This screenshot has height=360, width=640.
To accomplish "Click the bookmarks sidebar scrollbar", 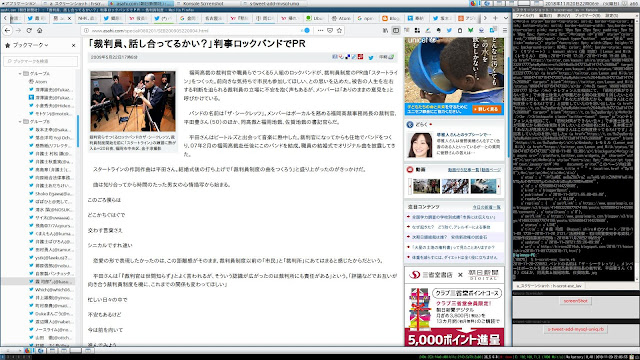I will 78,131.
